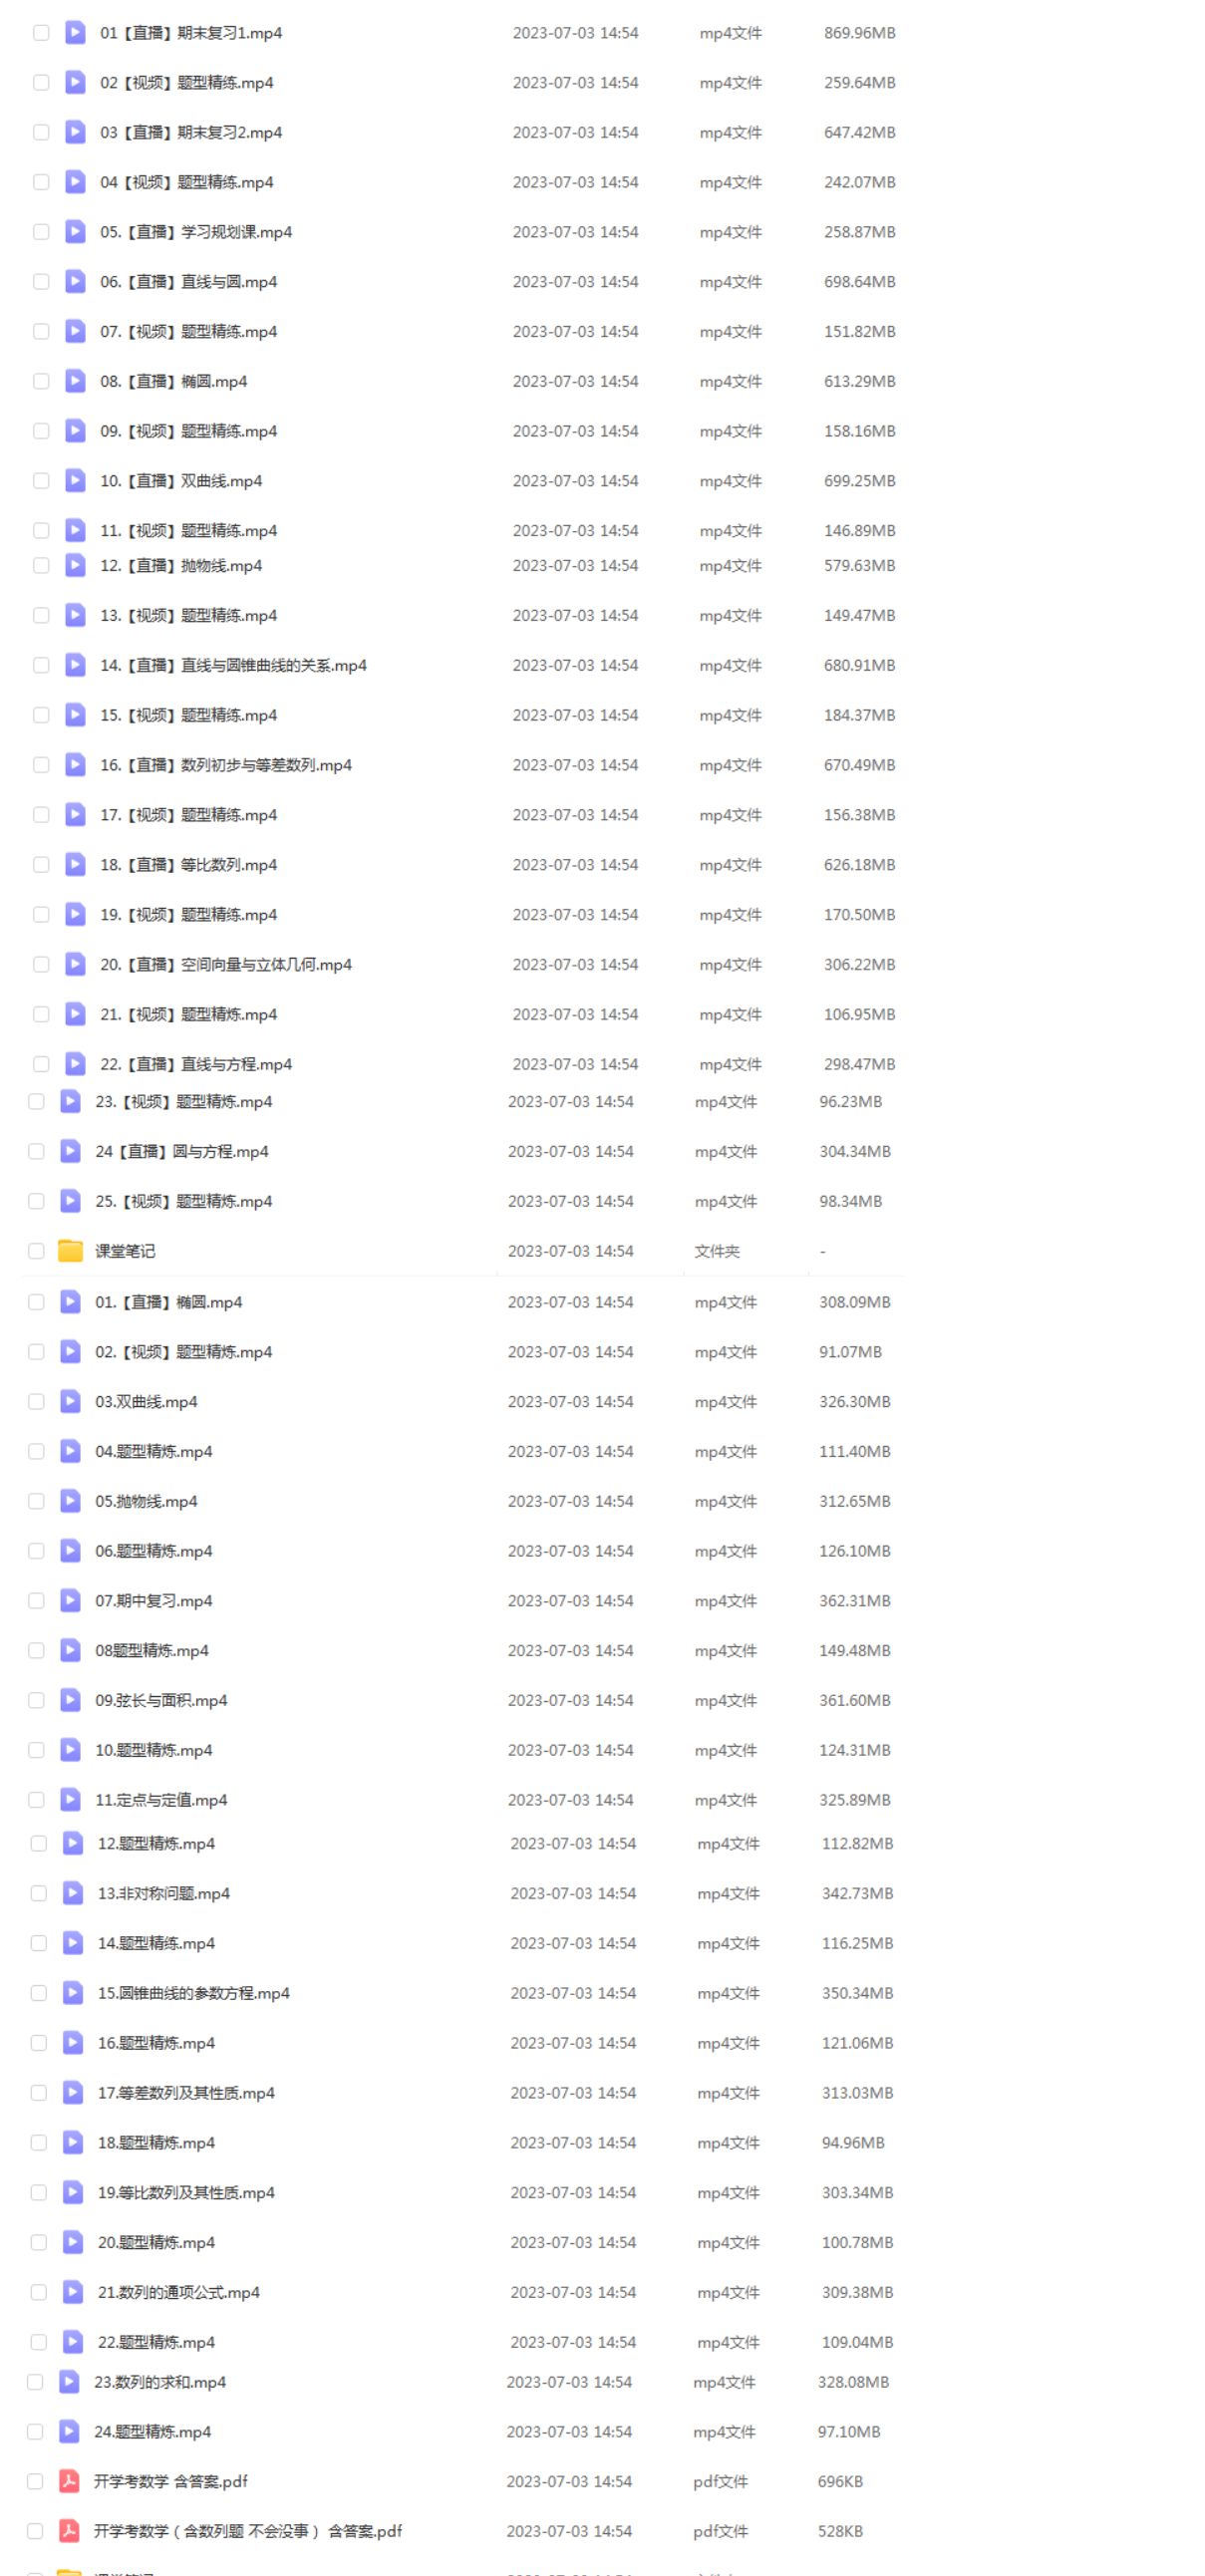
Task: Select checkbox beside 课堂笔记 folder
Action: (36, 1251)
